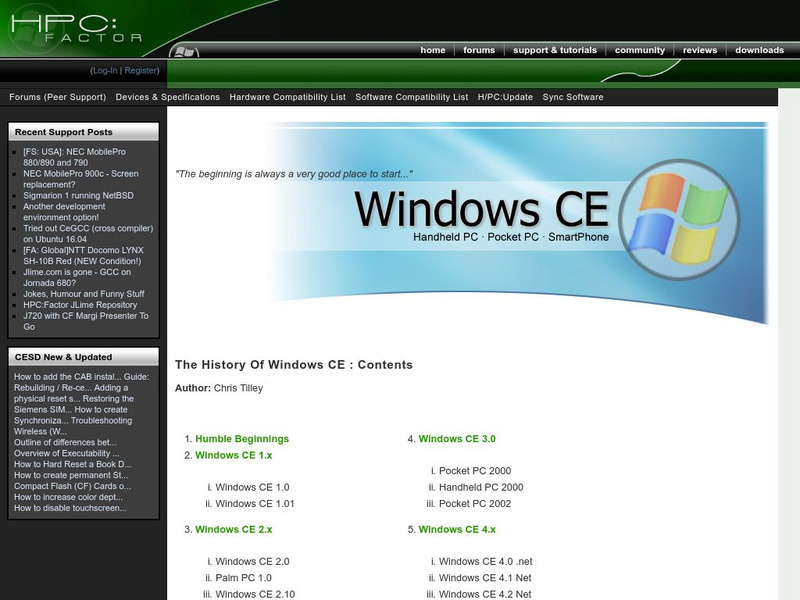Open NTT Docomo LYNX SH-10B Red post
Screen dimensions: 800x600
click(83, 256)
